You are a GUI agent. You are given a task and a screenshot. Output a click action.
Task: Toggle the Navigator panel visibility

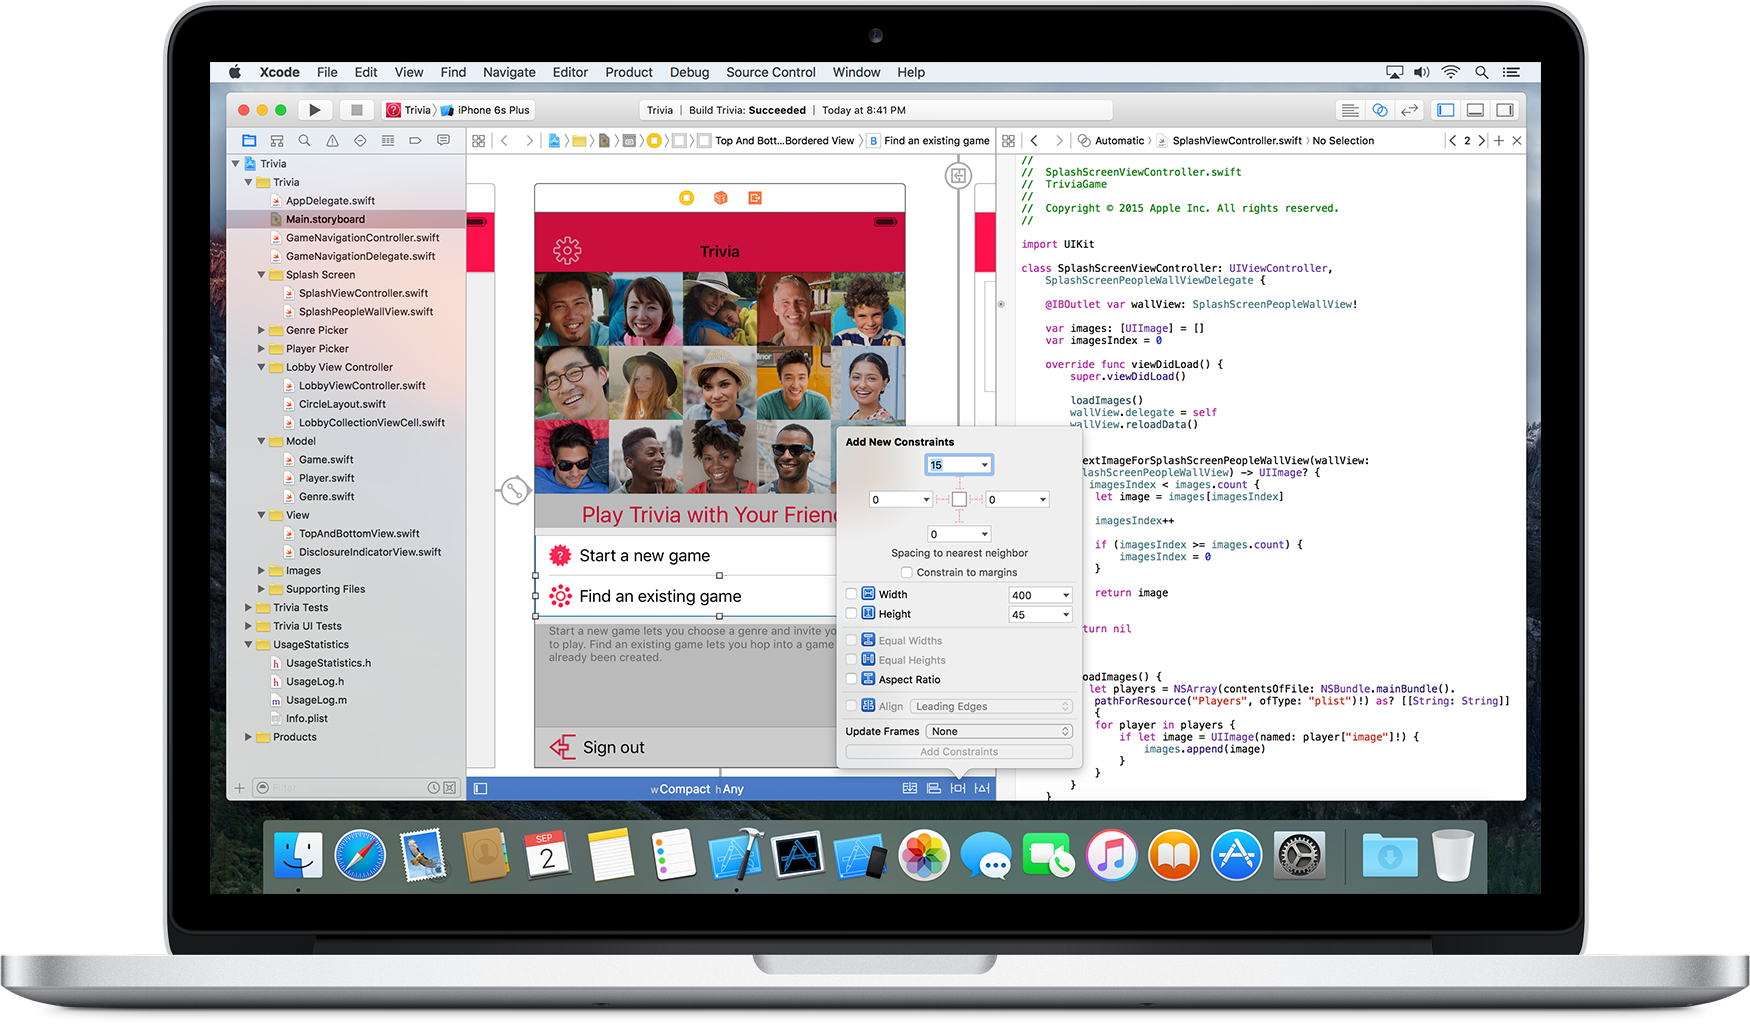[x=1446, y=110]
